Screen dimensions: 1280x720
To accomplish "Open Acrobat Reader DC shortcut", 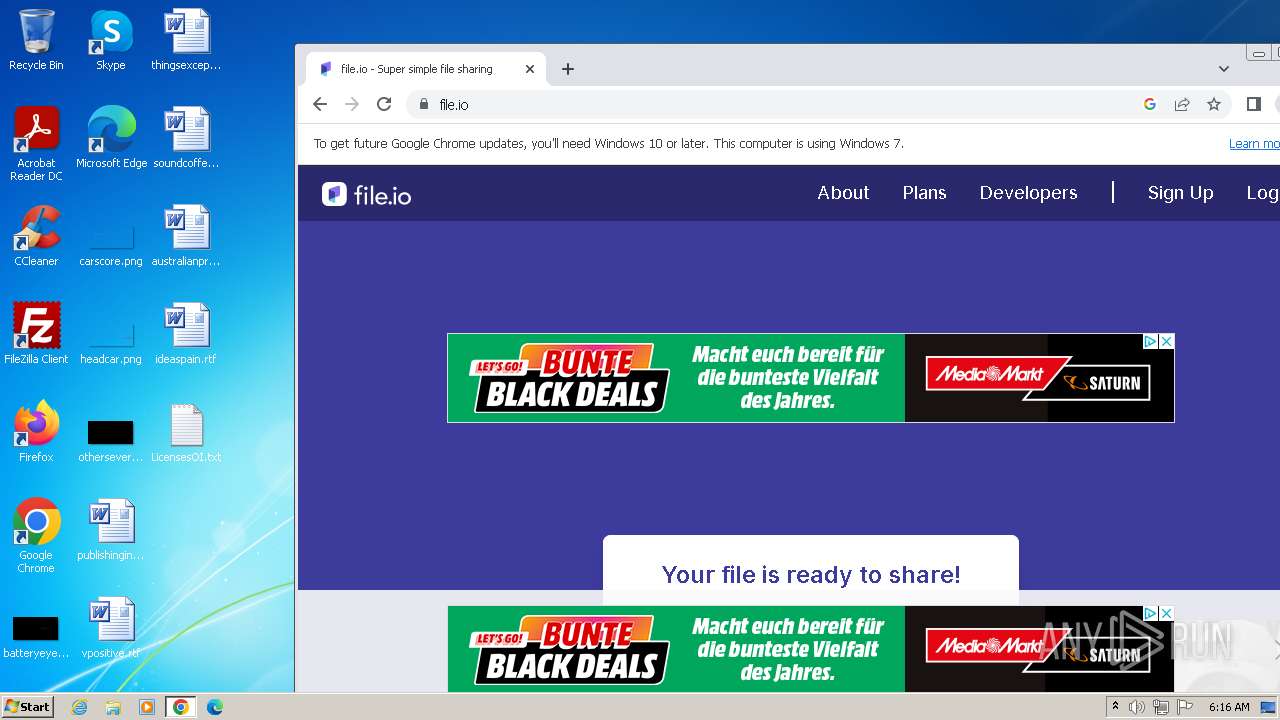I will (x=36, y=143).
